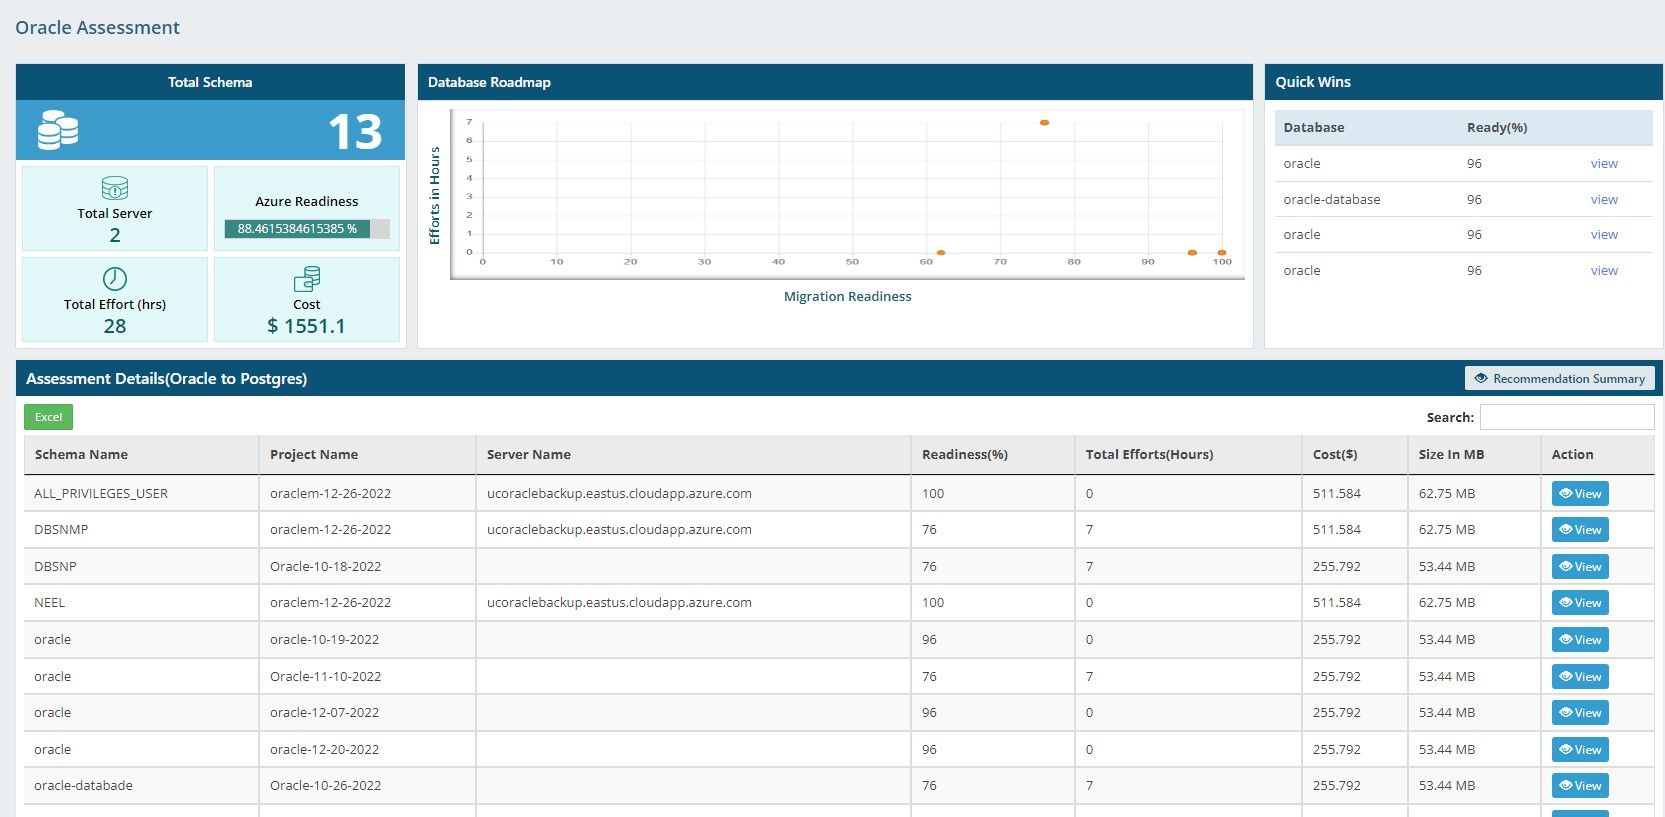Click into the Search field
Image resolution: width=1665 pixels, height=817 pixels.
pos(1567,417)
